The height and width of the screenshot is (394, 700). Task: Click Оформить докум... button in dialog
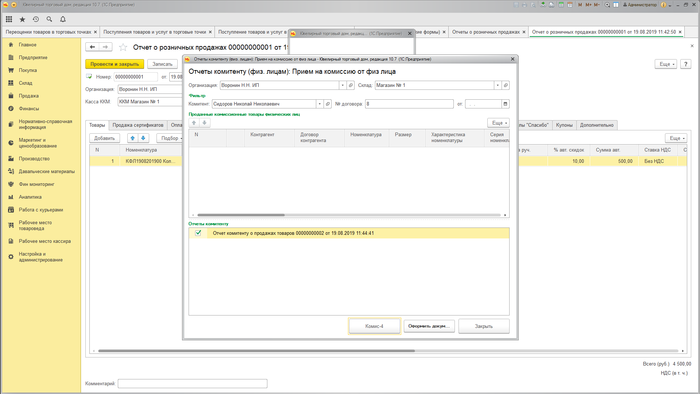[x=429, y=326]
